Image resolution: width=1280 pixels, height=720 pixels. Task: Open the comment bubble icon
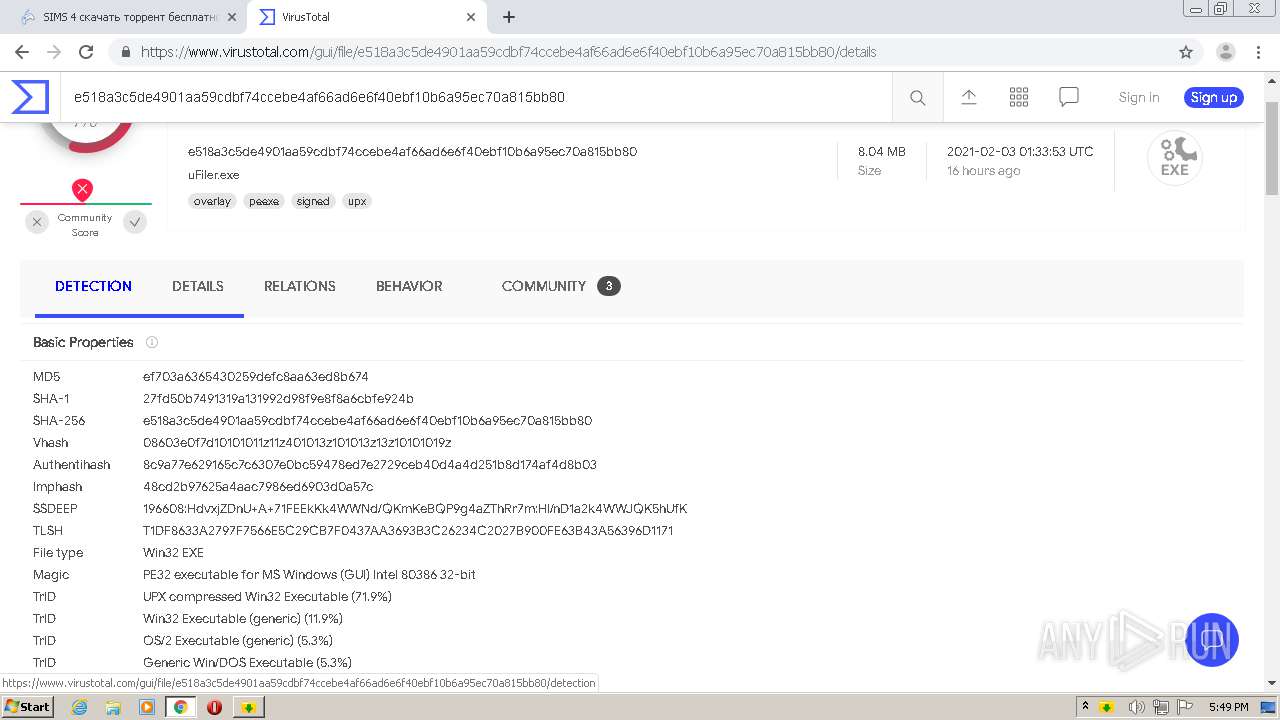[x=1069, y=97]
